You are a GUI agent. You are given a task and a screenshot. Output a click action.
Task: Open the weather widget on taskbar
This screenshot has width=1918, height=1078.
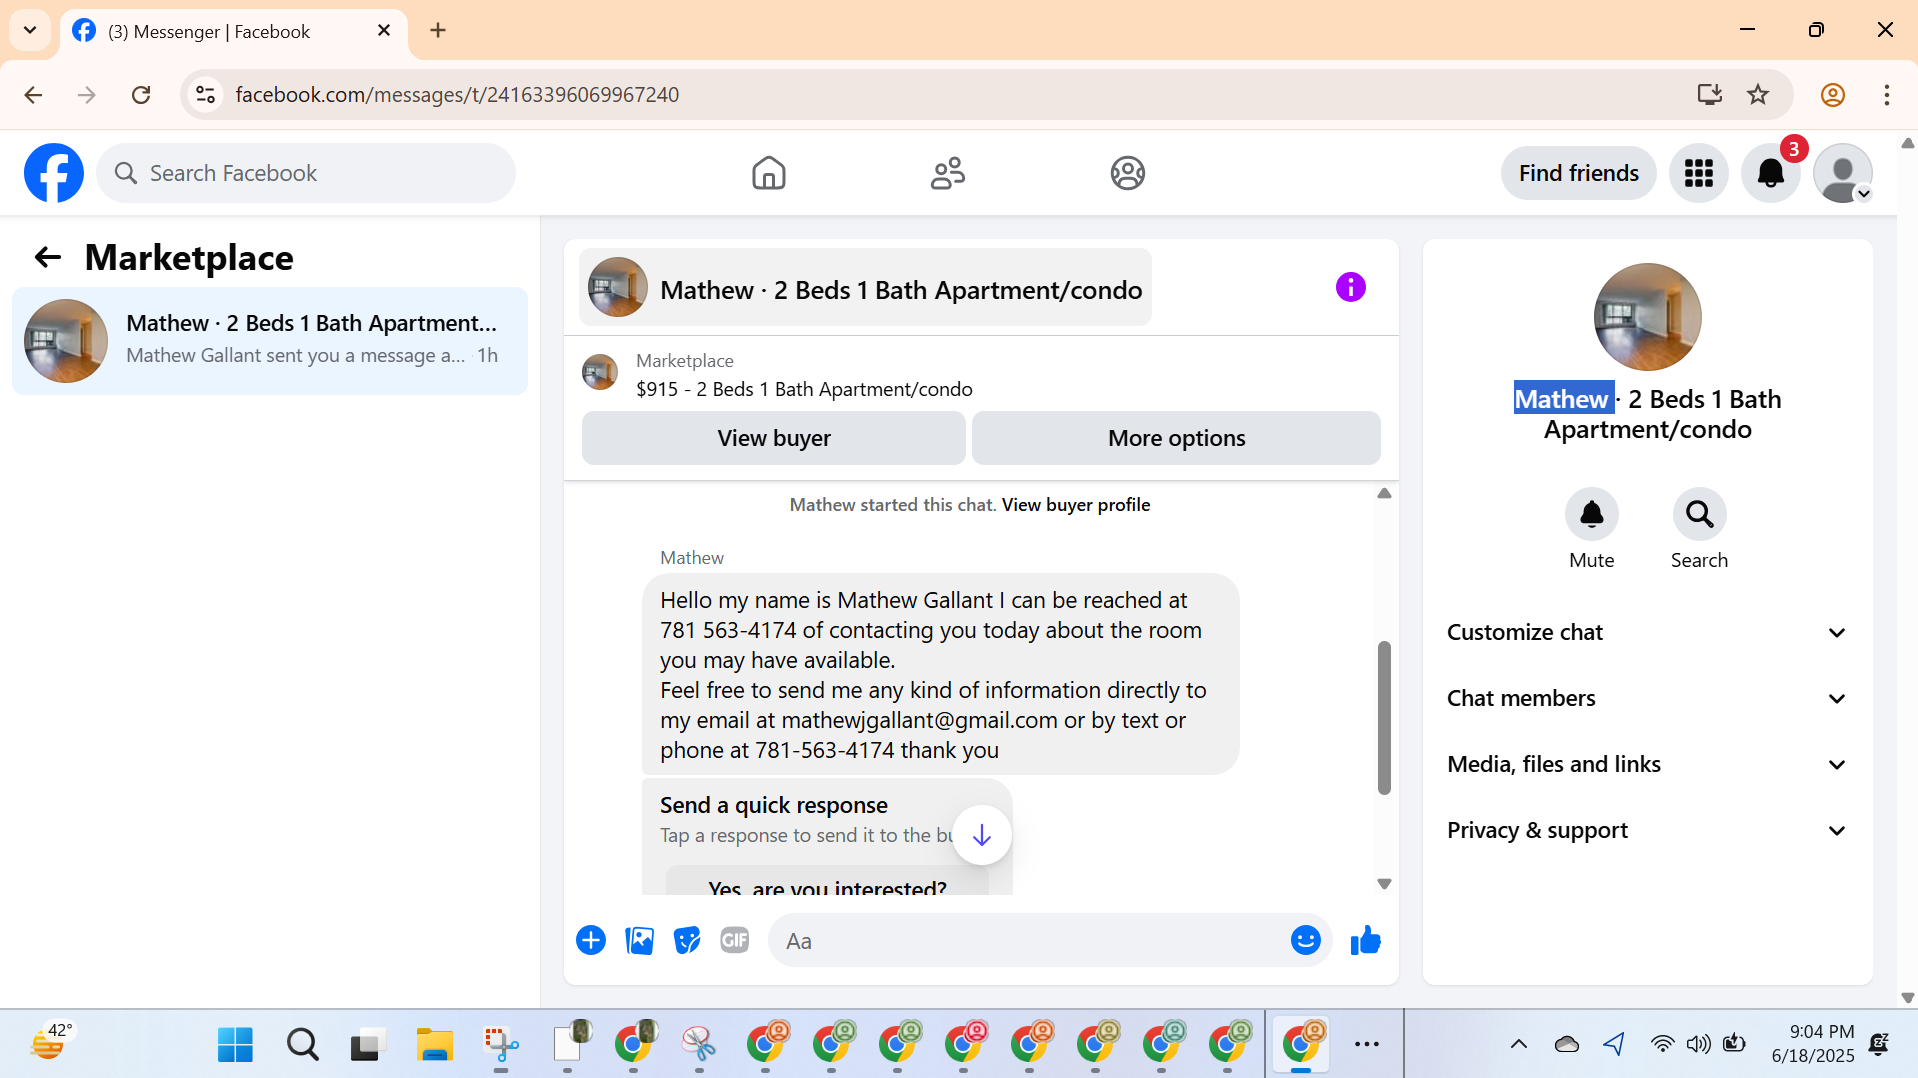(52, 1043)
